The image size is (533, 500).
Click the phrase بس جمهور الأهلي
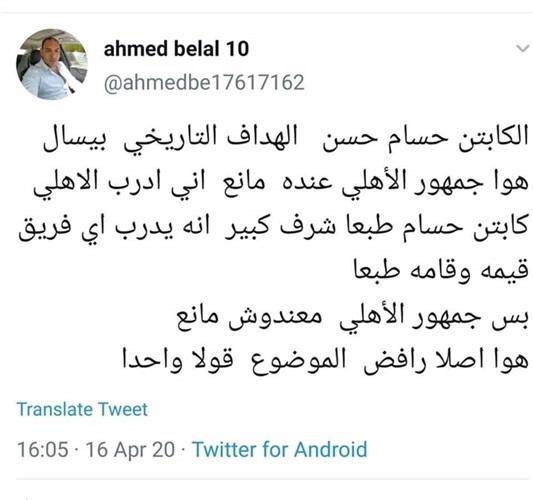click(x=434, y=317)
